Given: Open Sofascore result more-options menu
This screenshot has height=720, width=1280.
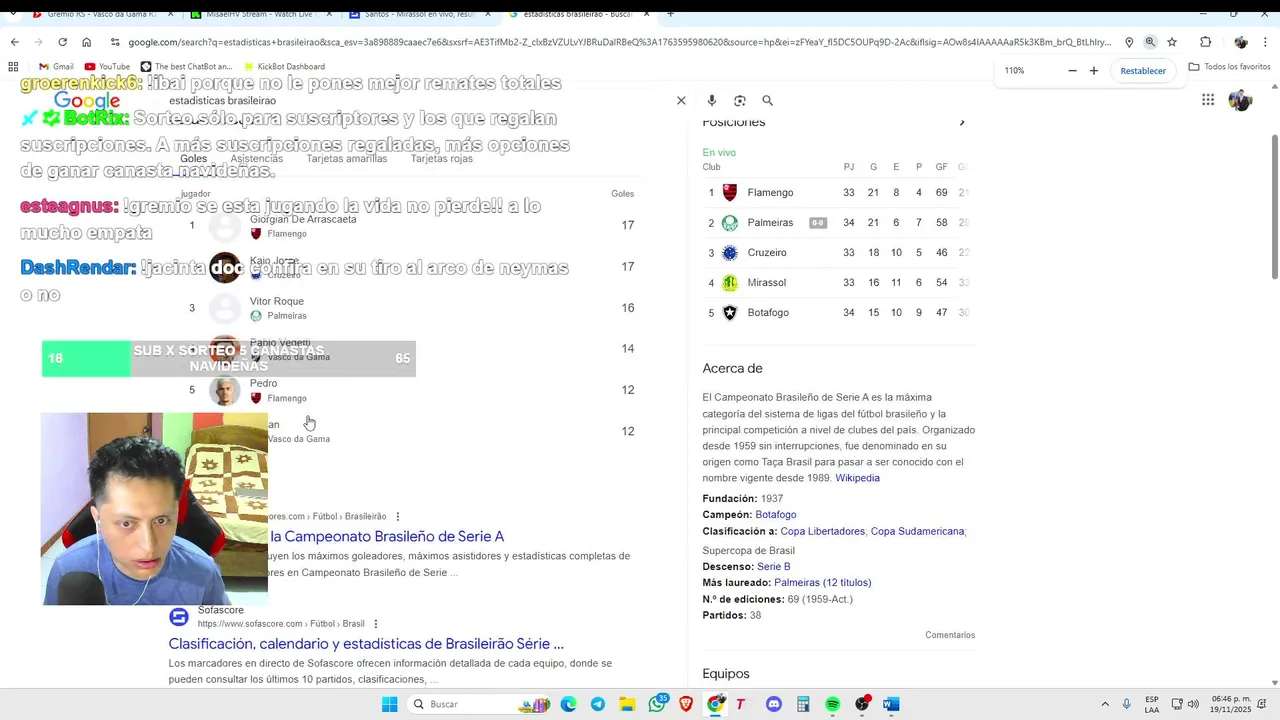Looking at the screenshot, I should (376, 624).
